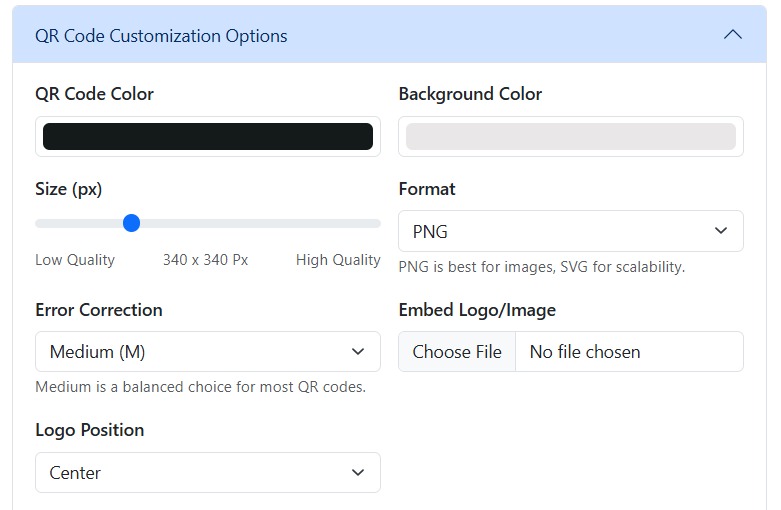Click the 'Size (px)' label
This screenshot has width=781, height=510.
[69, 189]
